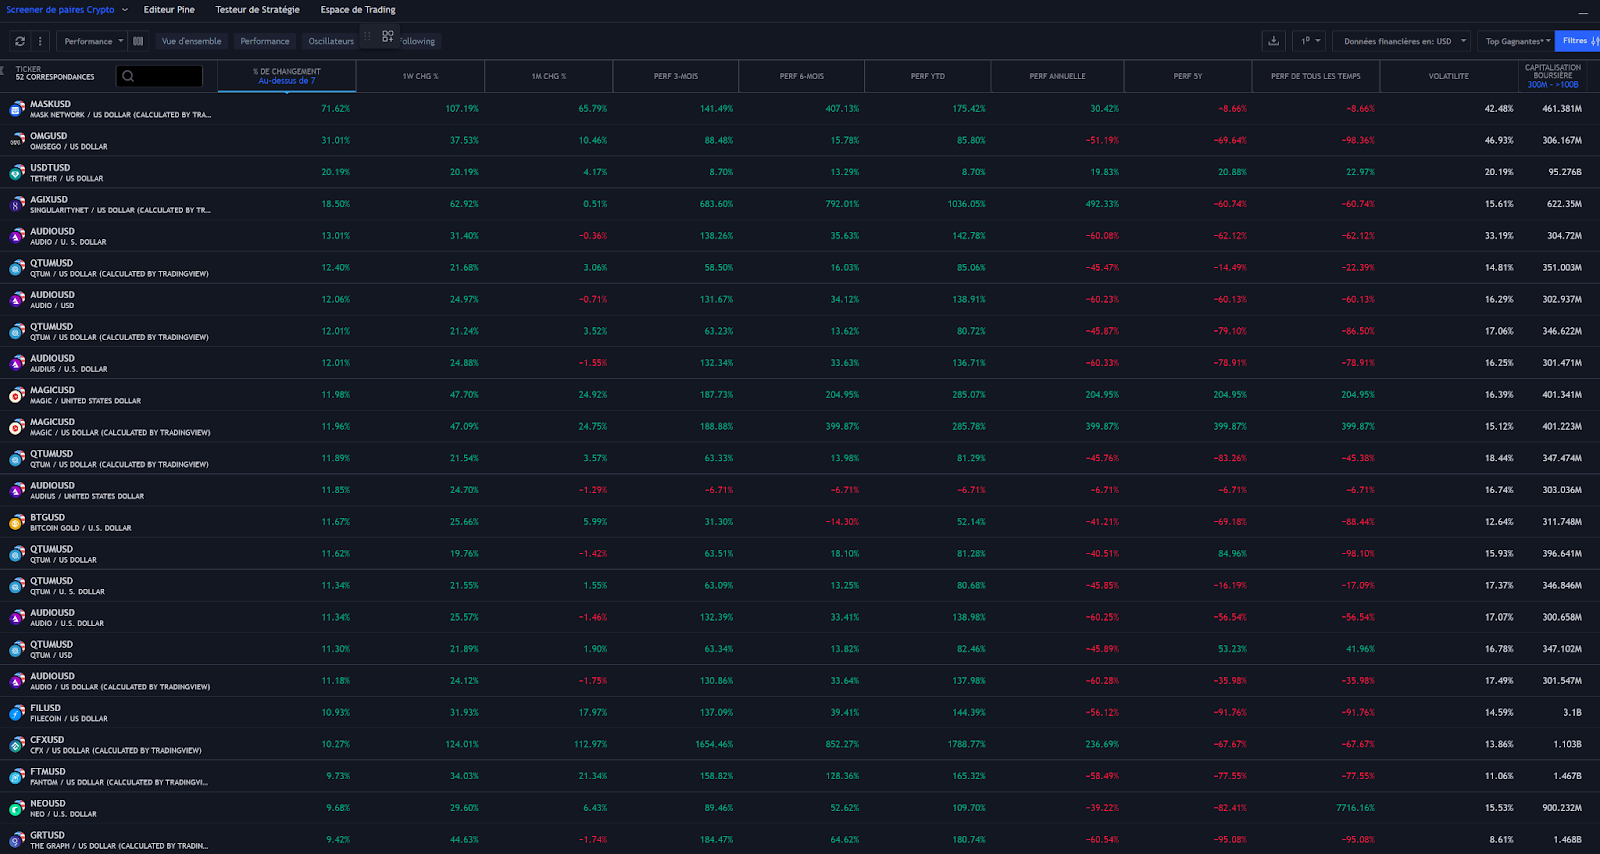This screenshot has width=1600, height=854.
Task: Click the NEOUSD coin logo
Action: (17, 808)
